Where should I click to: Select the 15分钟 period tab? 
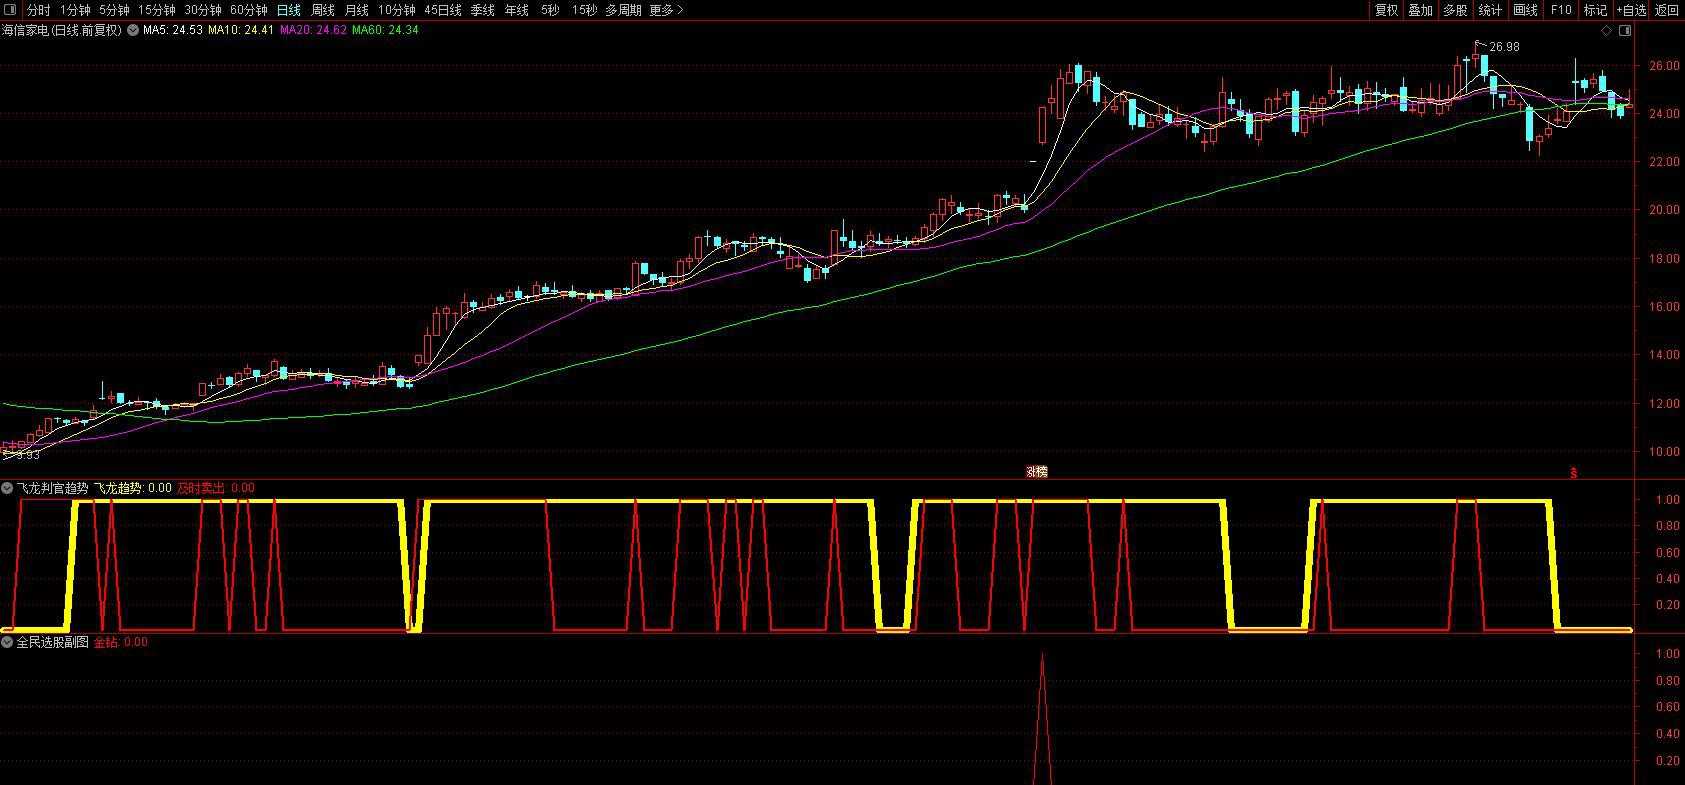[157, 10]
